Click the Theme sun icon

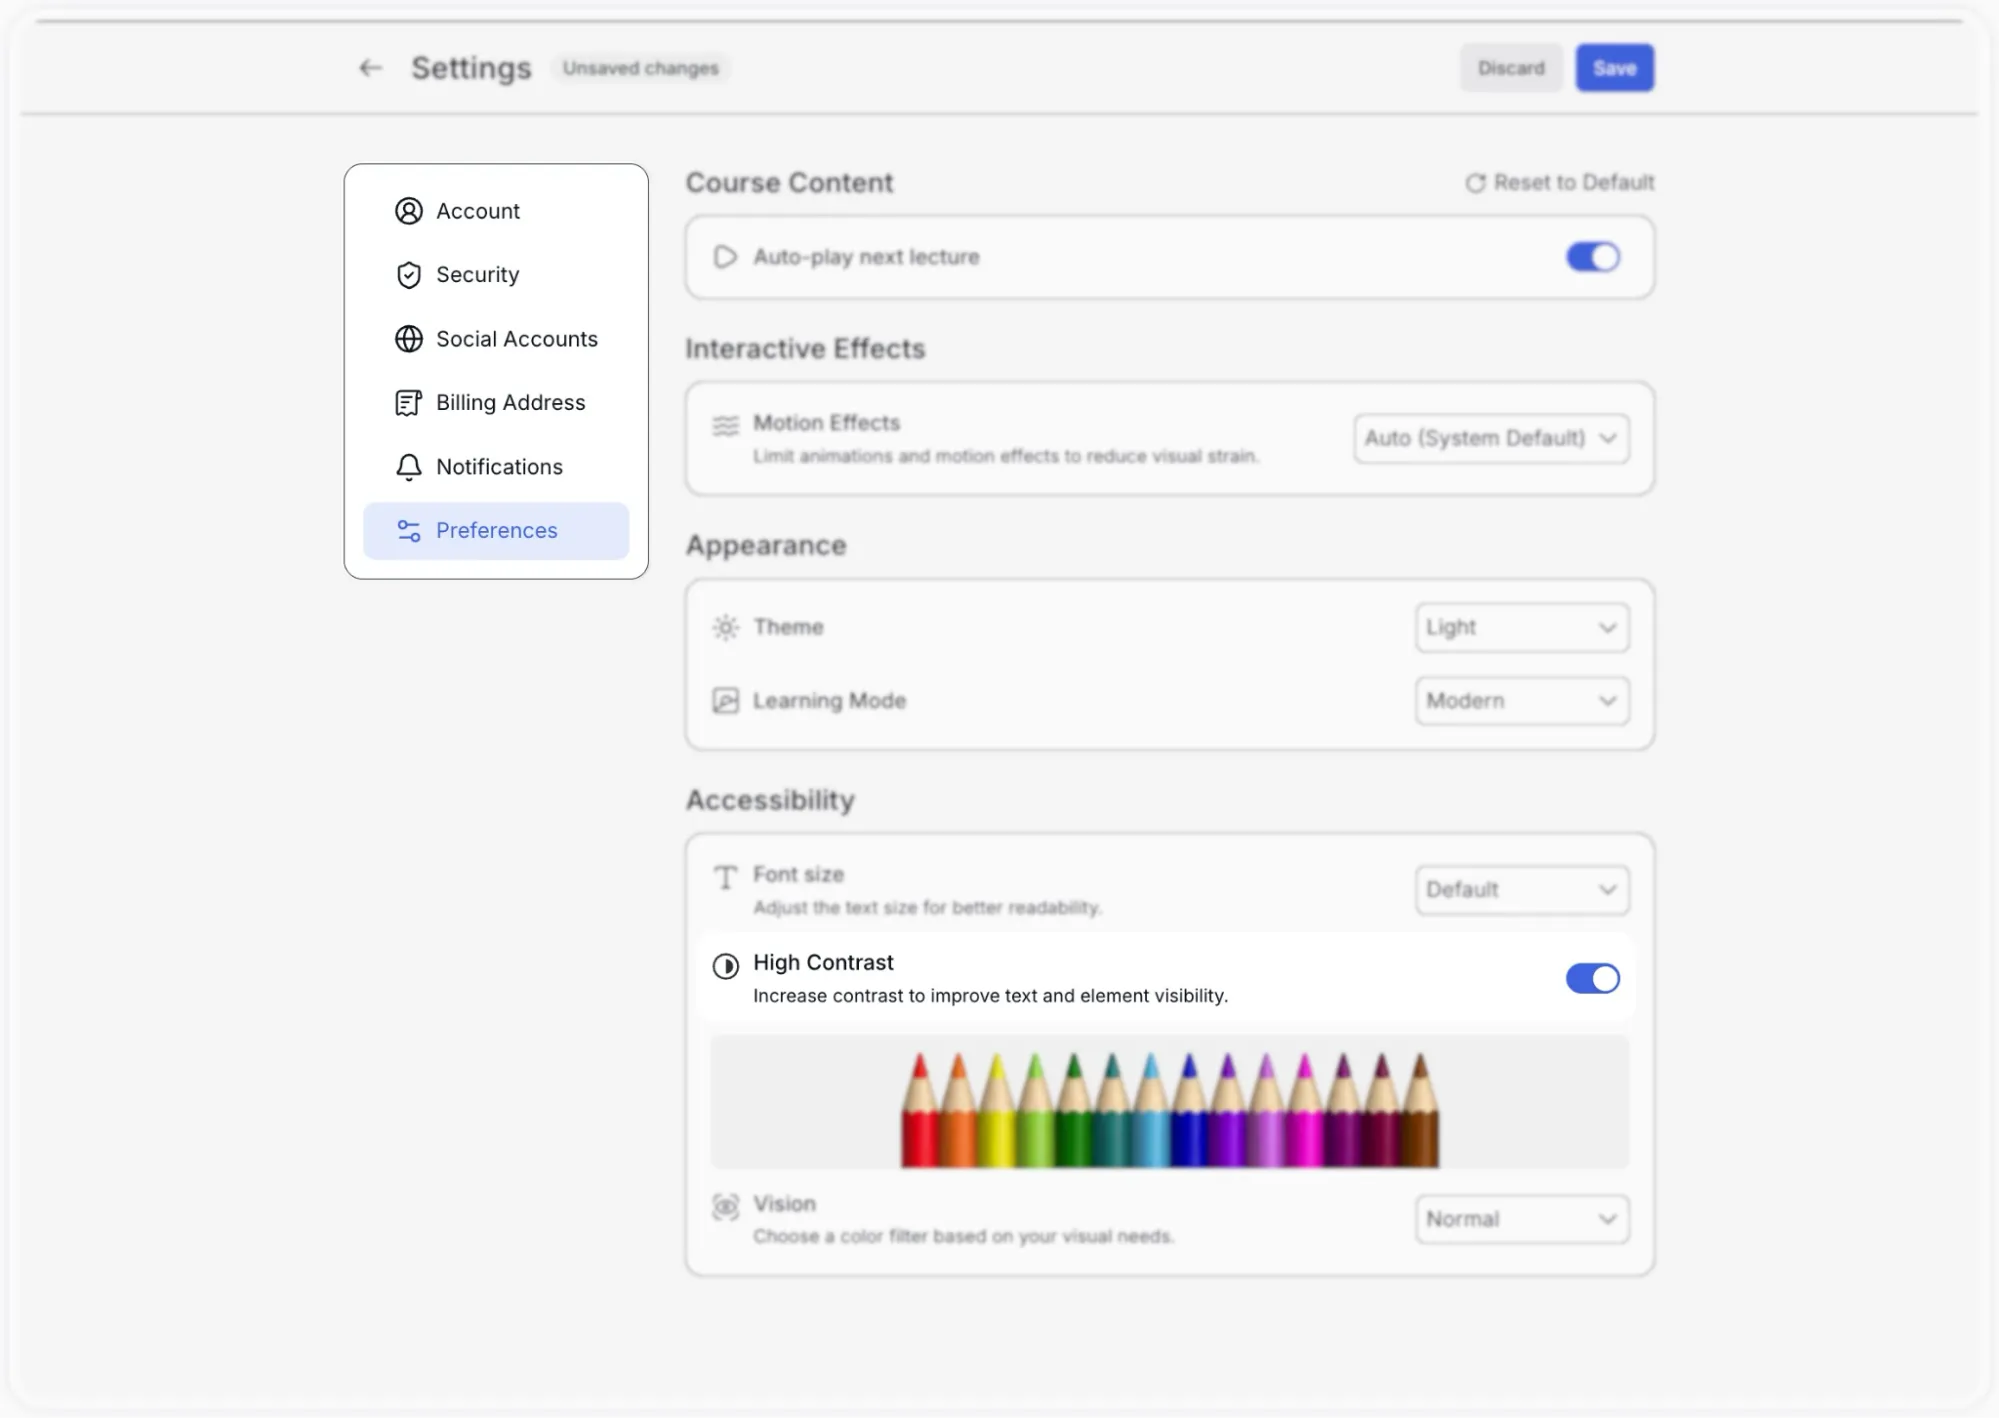click(725, 628)
